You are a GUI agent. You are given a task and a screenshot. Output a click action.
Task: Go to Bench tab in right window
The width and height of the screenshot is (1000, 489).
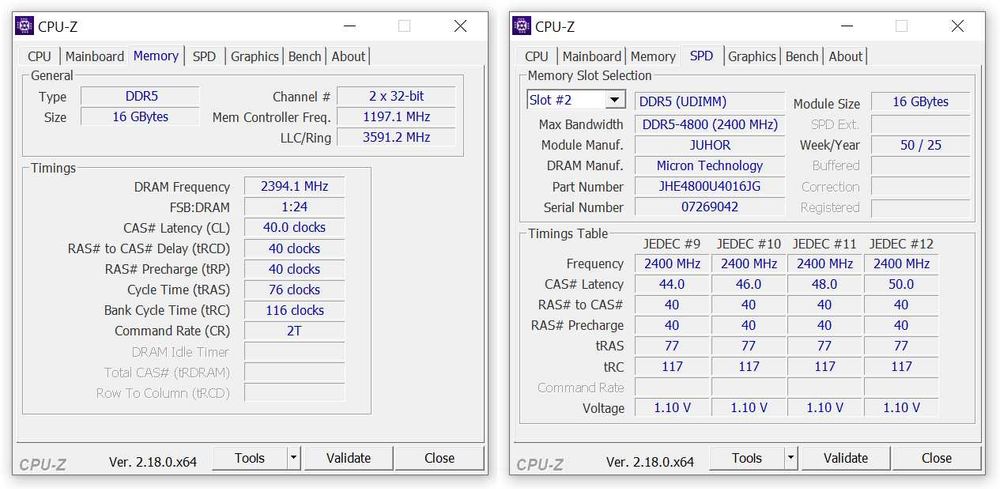coord(802,57)
